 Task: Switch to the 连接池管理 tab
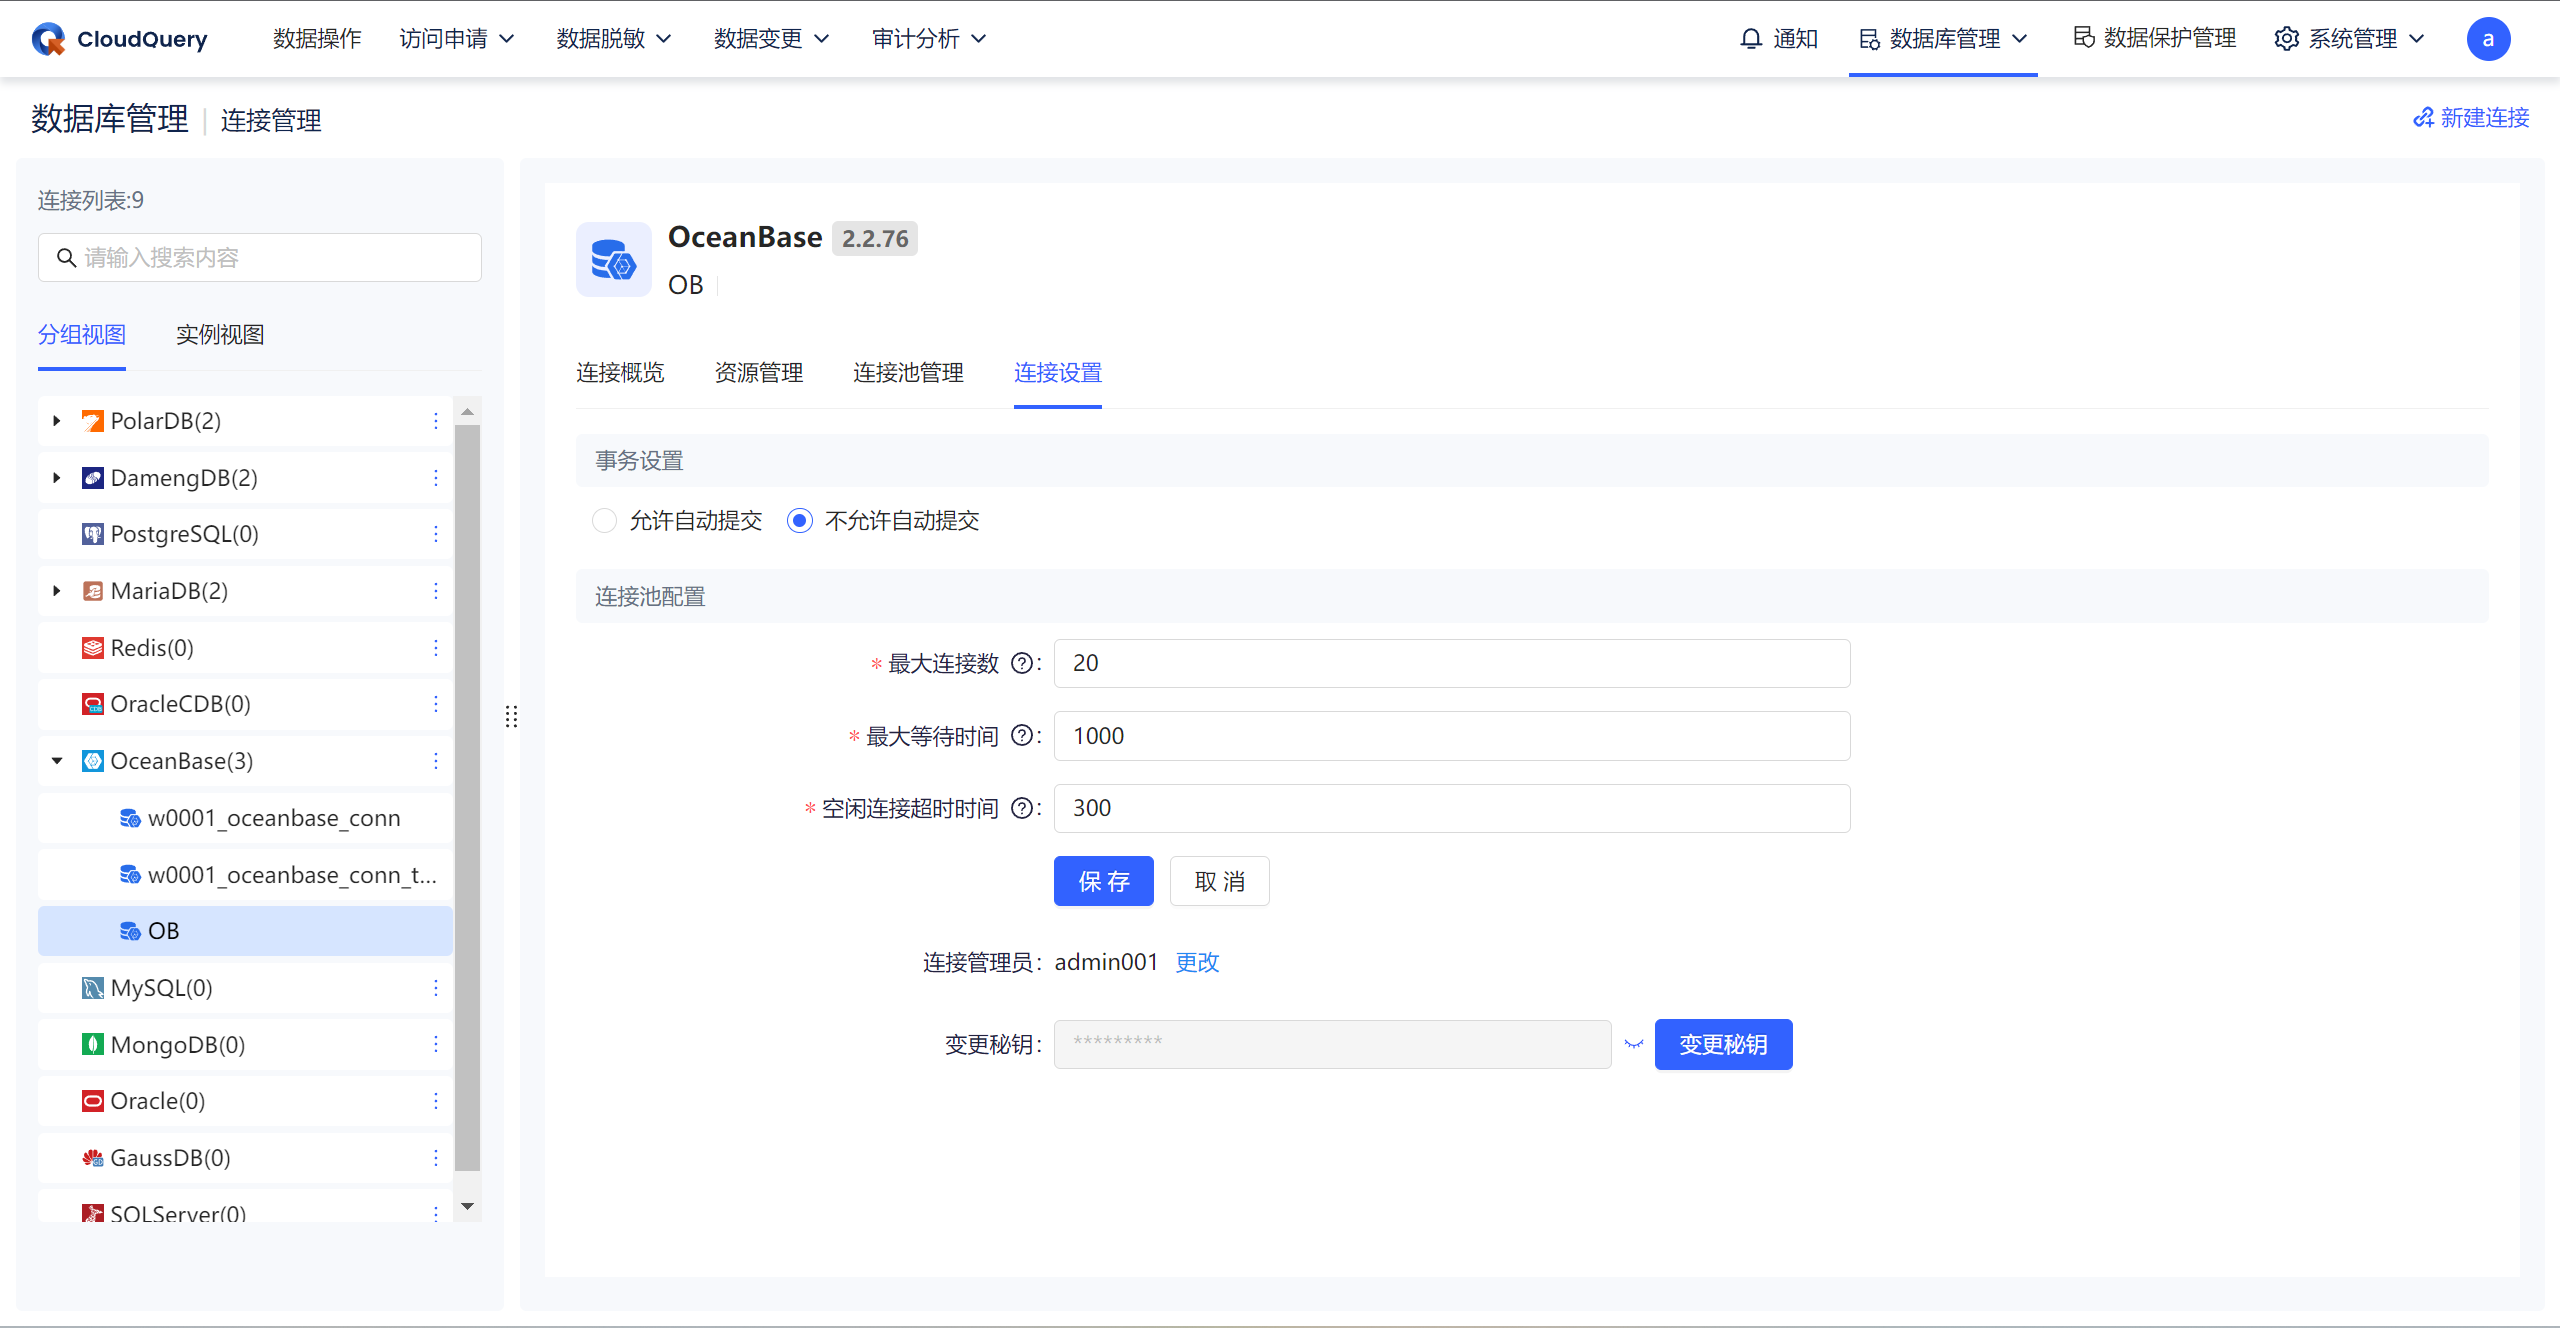pyautogui.click(x=907, y=373)
